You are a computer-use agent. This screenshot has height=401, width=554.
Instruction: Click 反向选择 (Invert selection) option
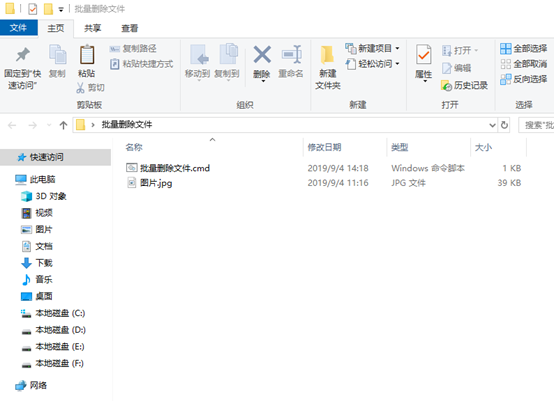click(523, 79)
